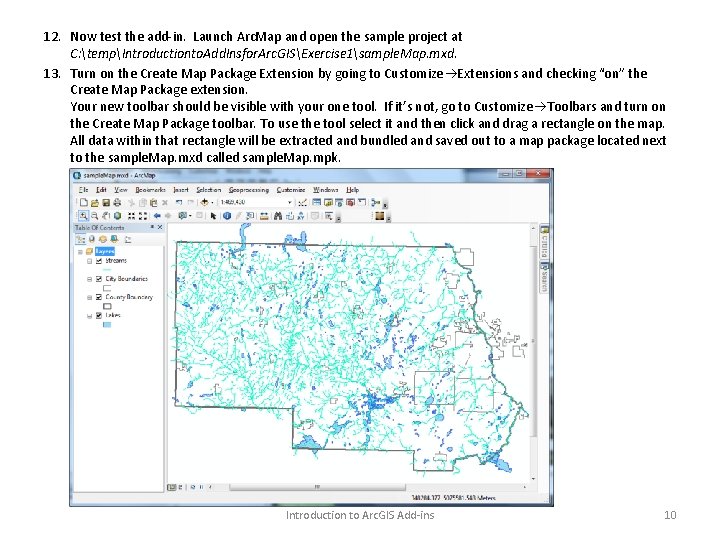Select the black arrow Select Elements tool
Screen dimensions: 720x540
point(213,216)
